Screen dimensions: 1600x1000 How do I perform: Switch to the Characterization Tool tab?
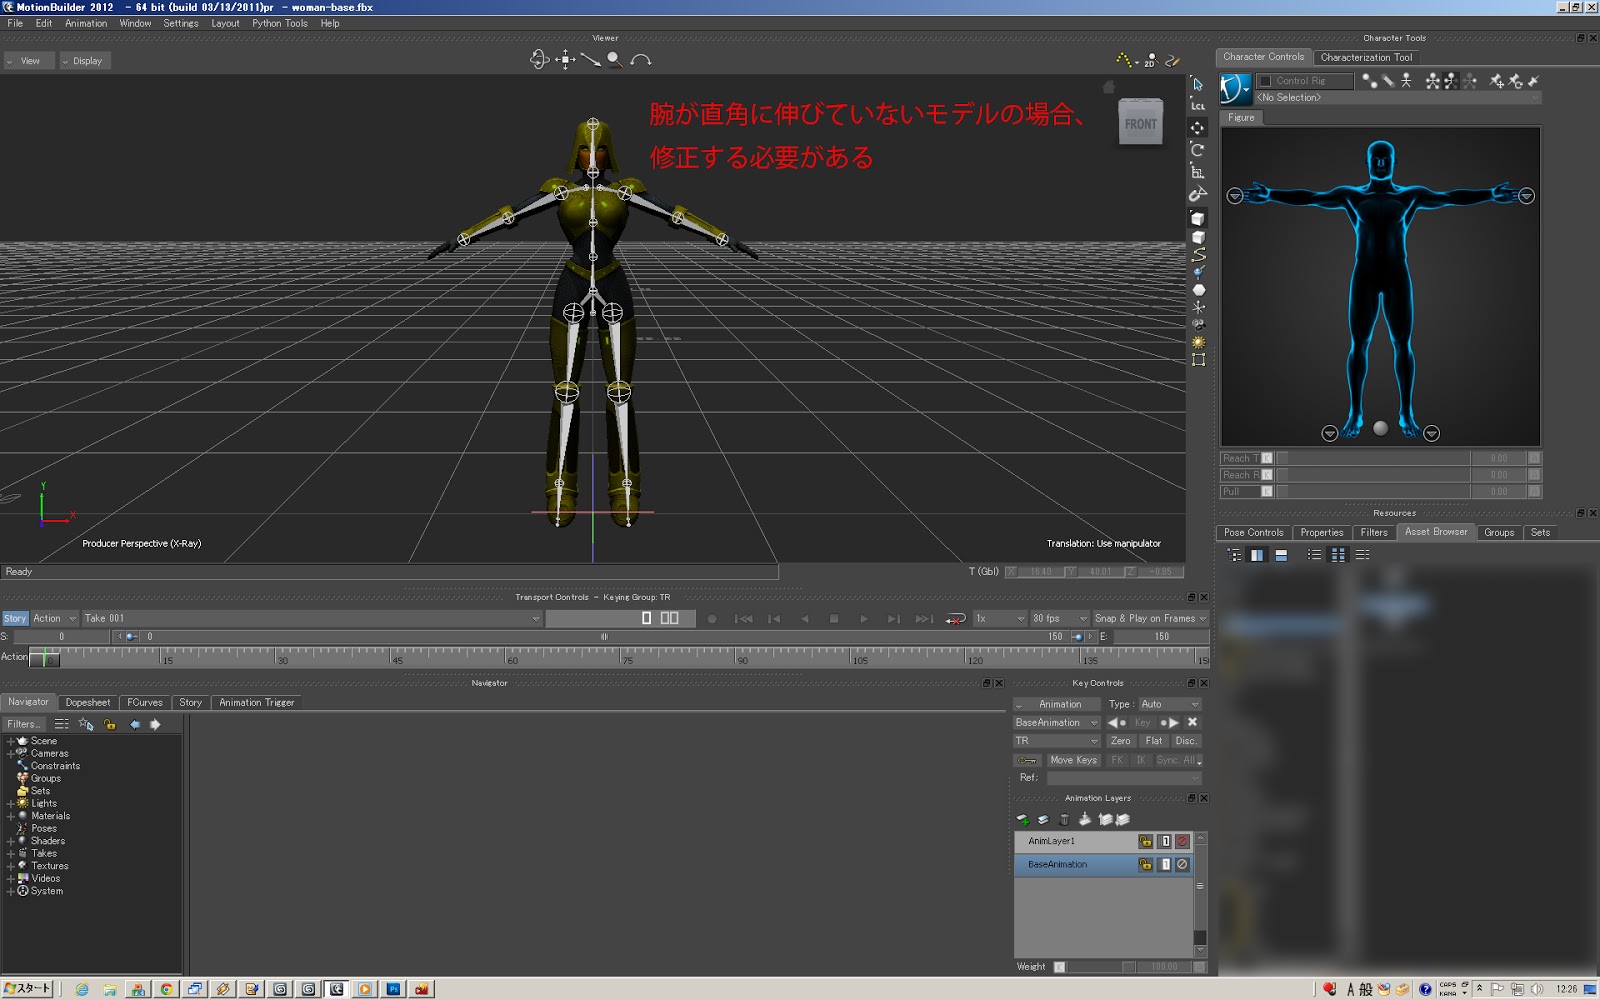click(1367, 57)
